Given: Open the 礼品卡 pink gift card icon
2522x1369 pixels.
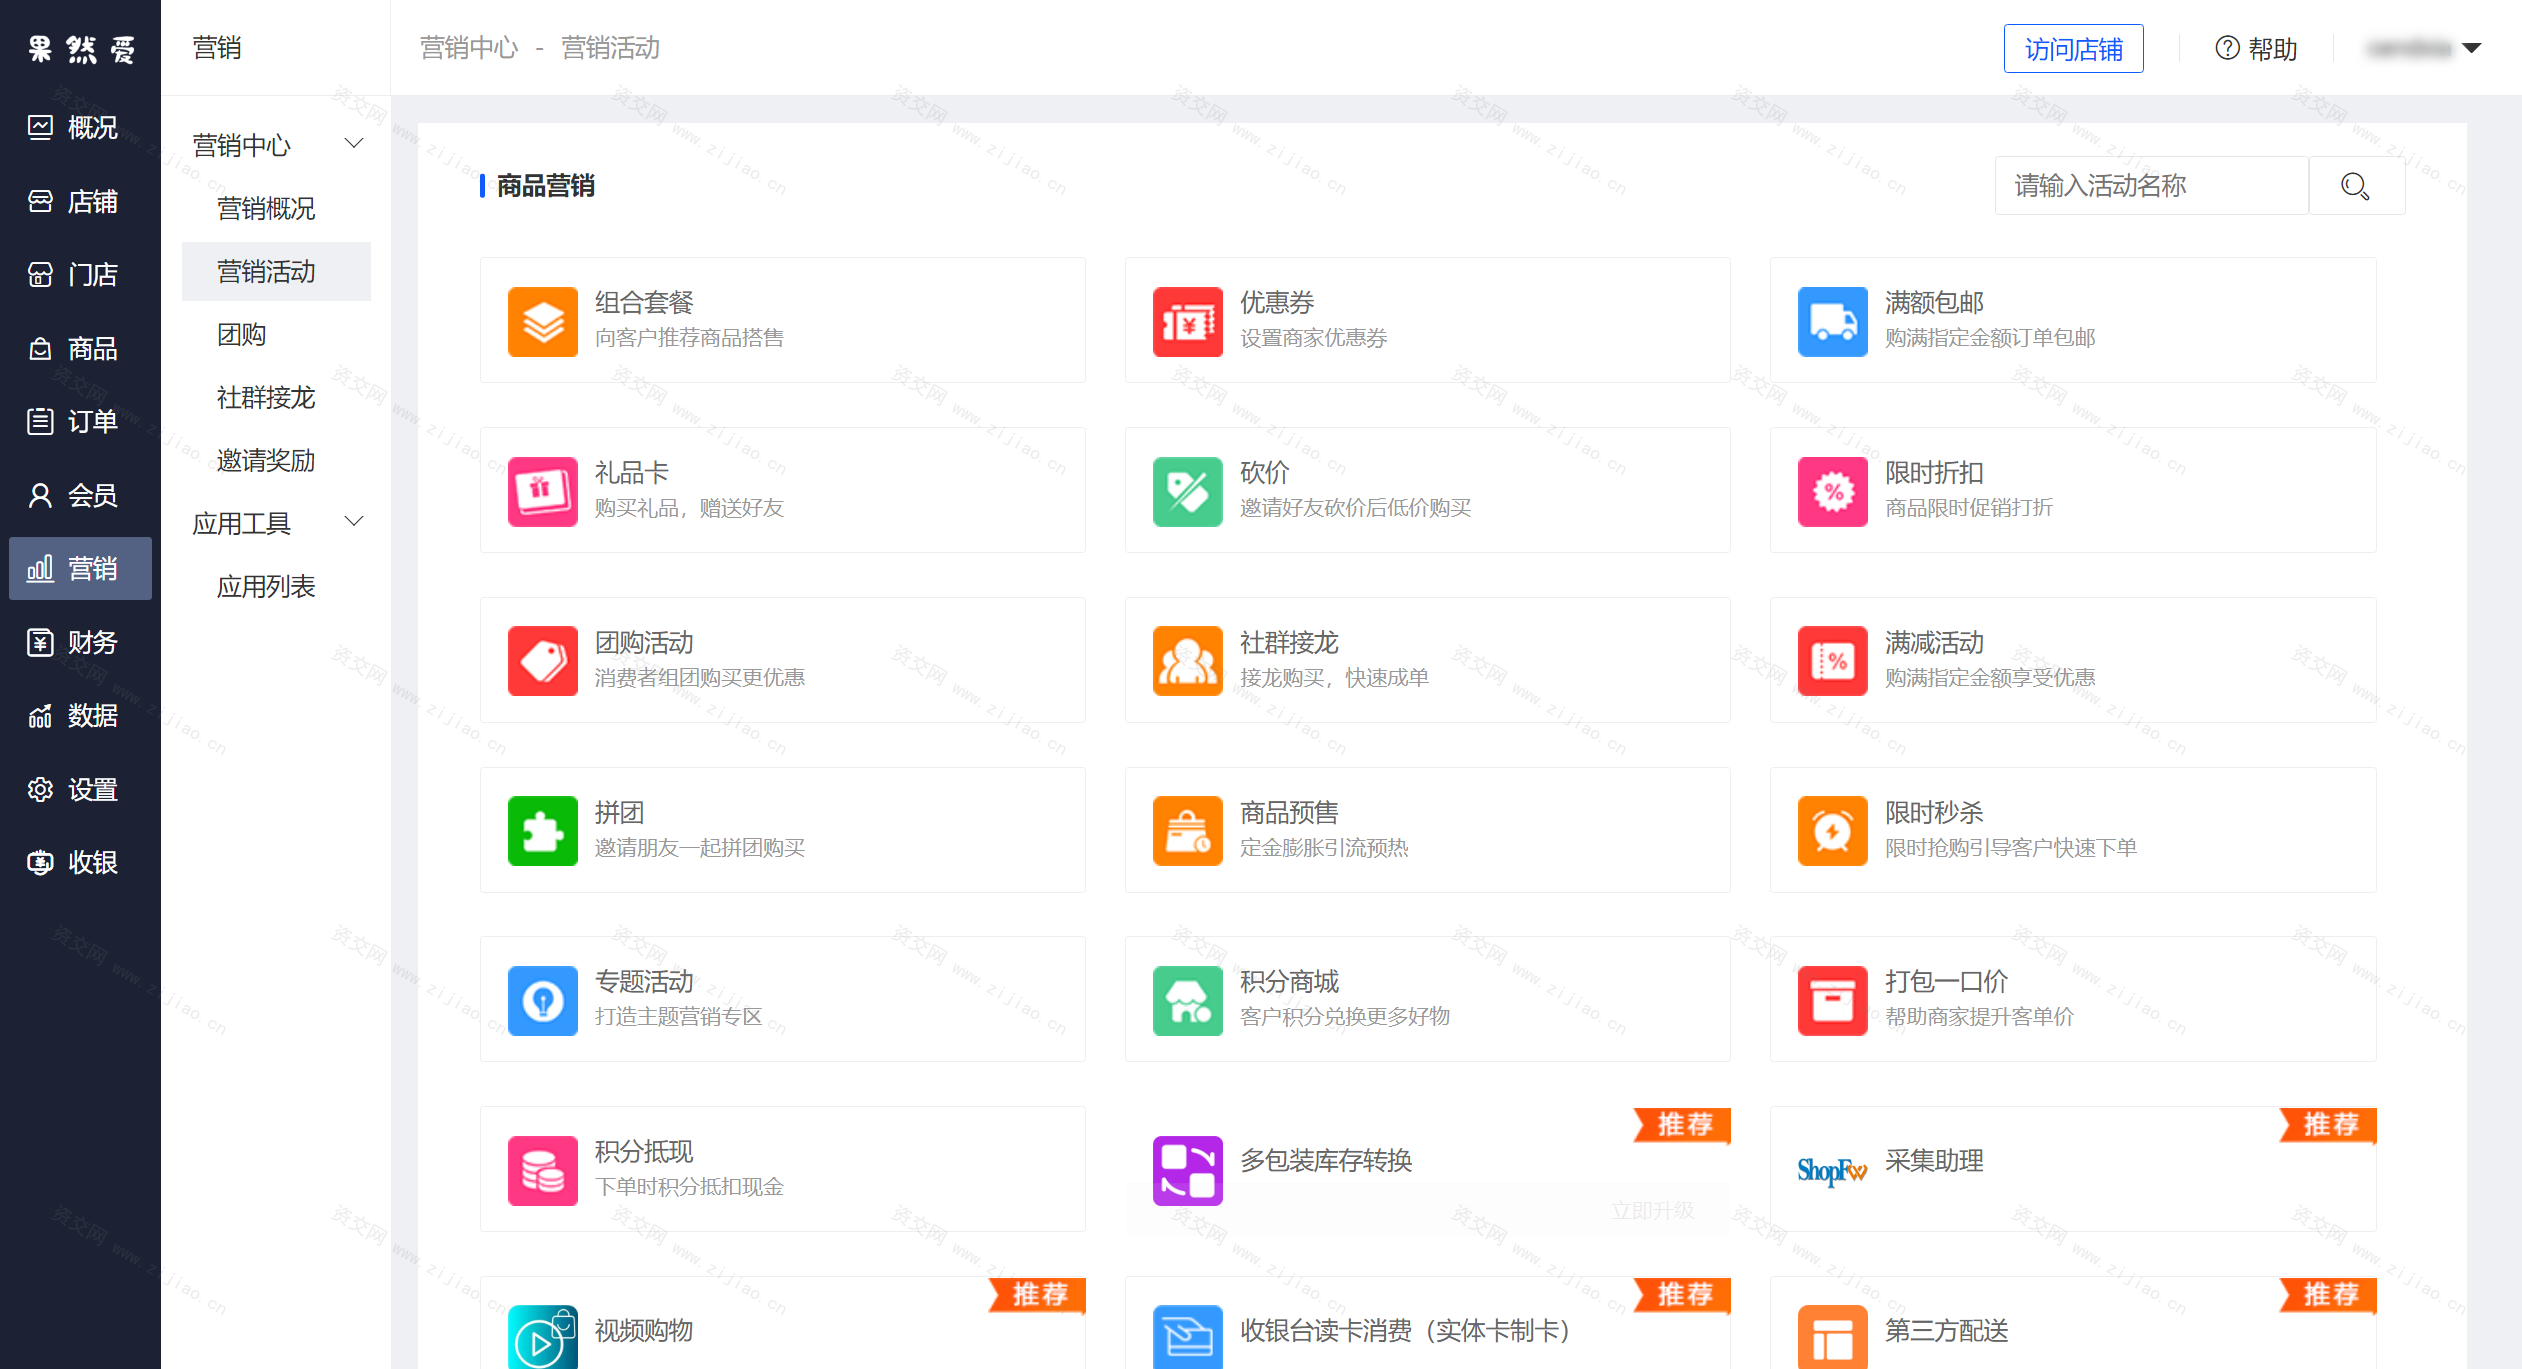Looking at the screenshot, I should 542,492.
